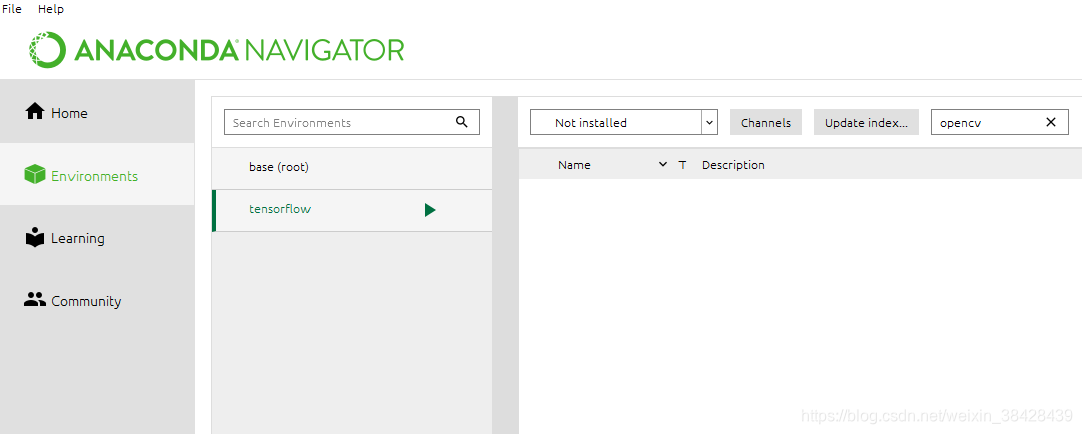1082x434 pixels.
Task: Click the Learning book icon
Action: (x=35, y=237)
